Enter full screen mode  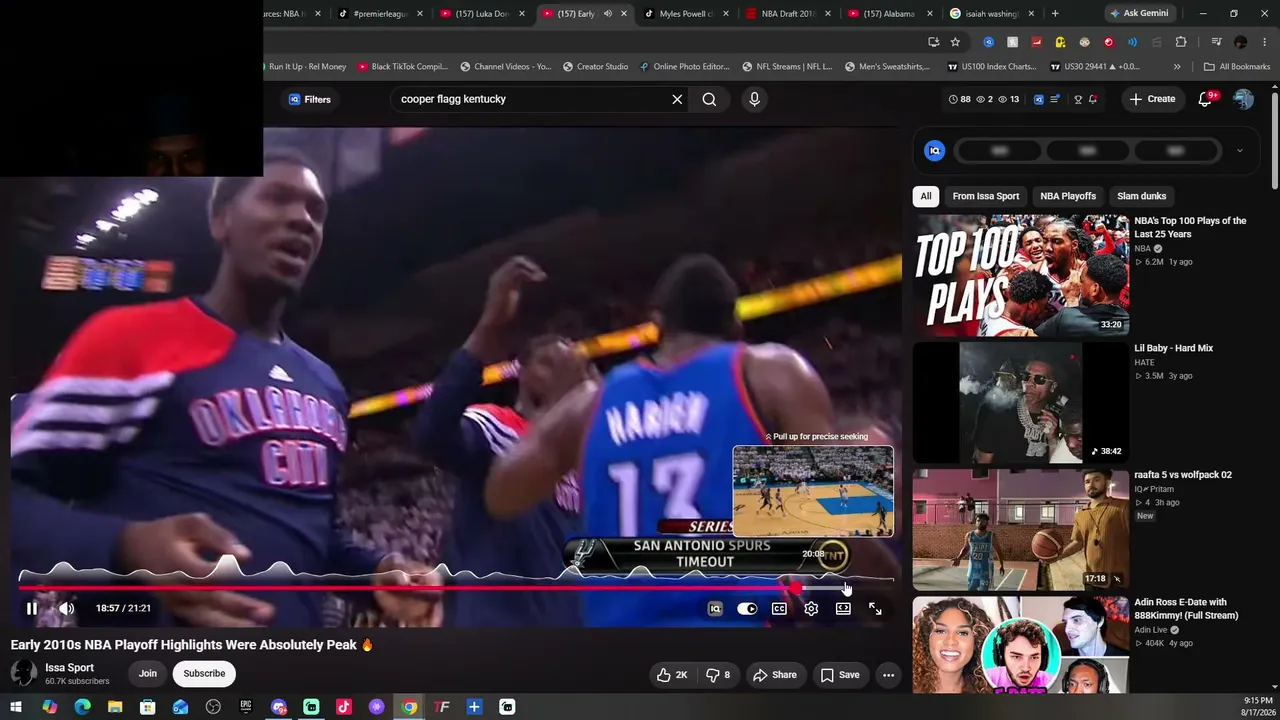[x=875, y=608]
